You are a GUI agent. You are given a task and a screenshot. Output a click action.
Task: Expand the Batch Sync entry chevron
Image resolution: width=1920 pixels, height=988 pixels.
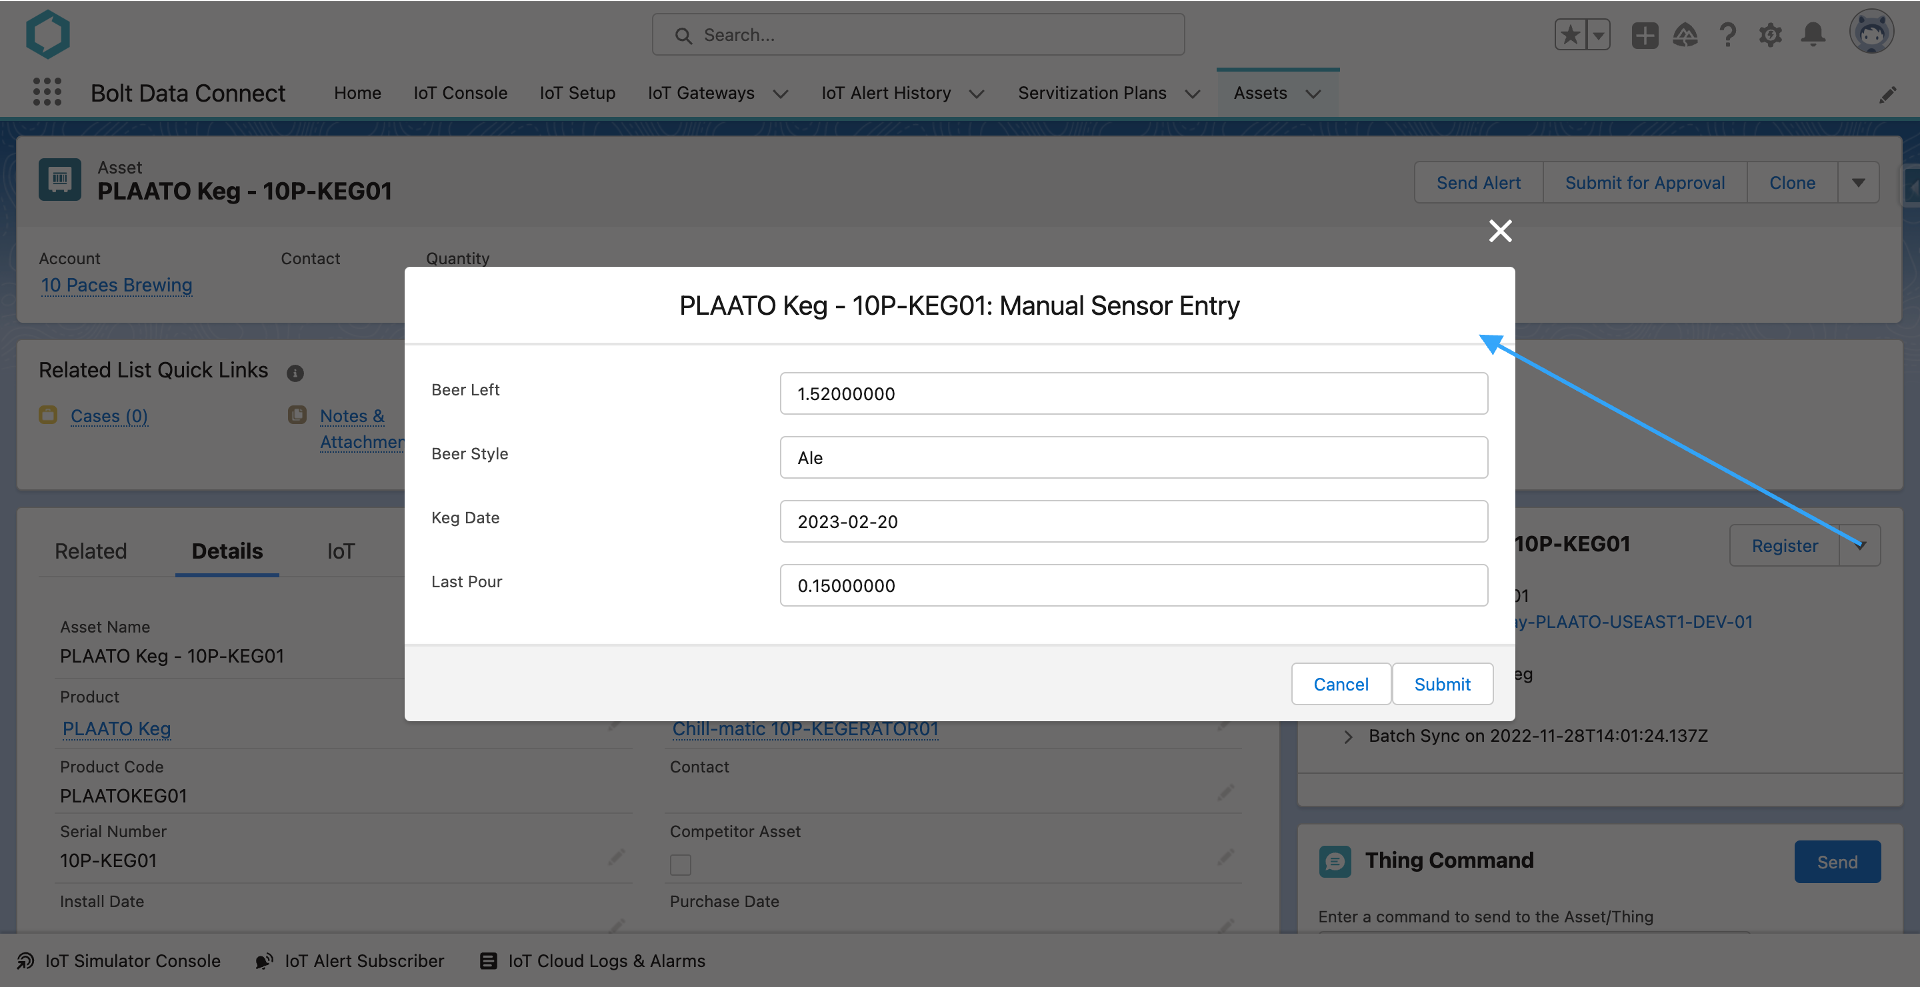click(1348, 737)
